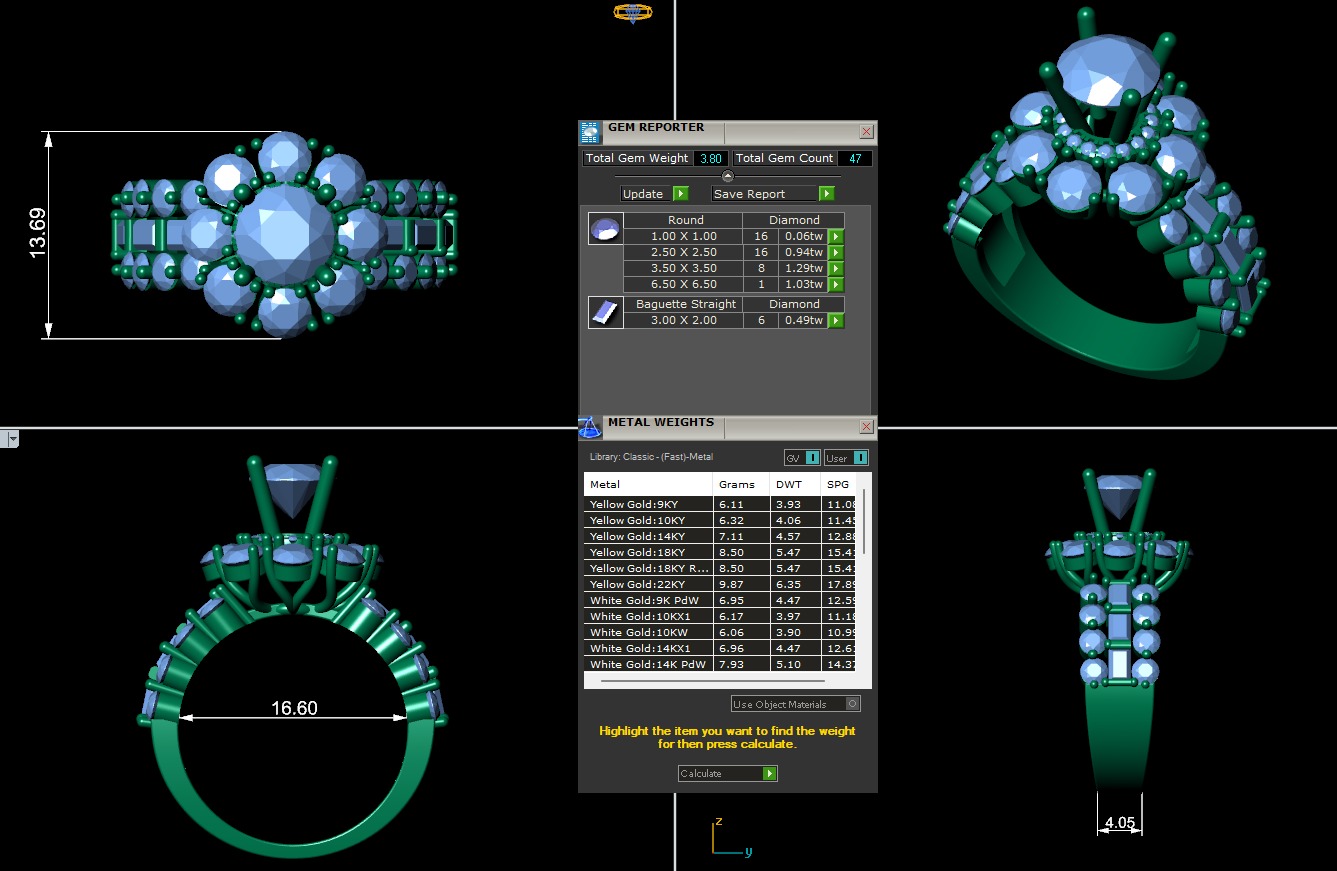Click the 1.29tw weight cell
1337x871 pixels.
click(x=803, y=269)
